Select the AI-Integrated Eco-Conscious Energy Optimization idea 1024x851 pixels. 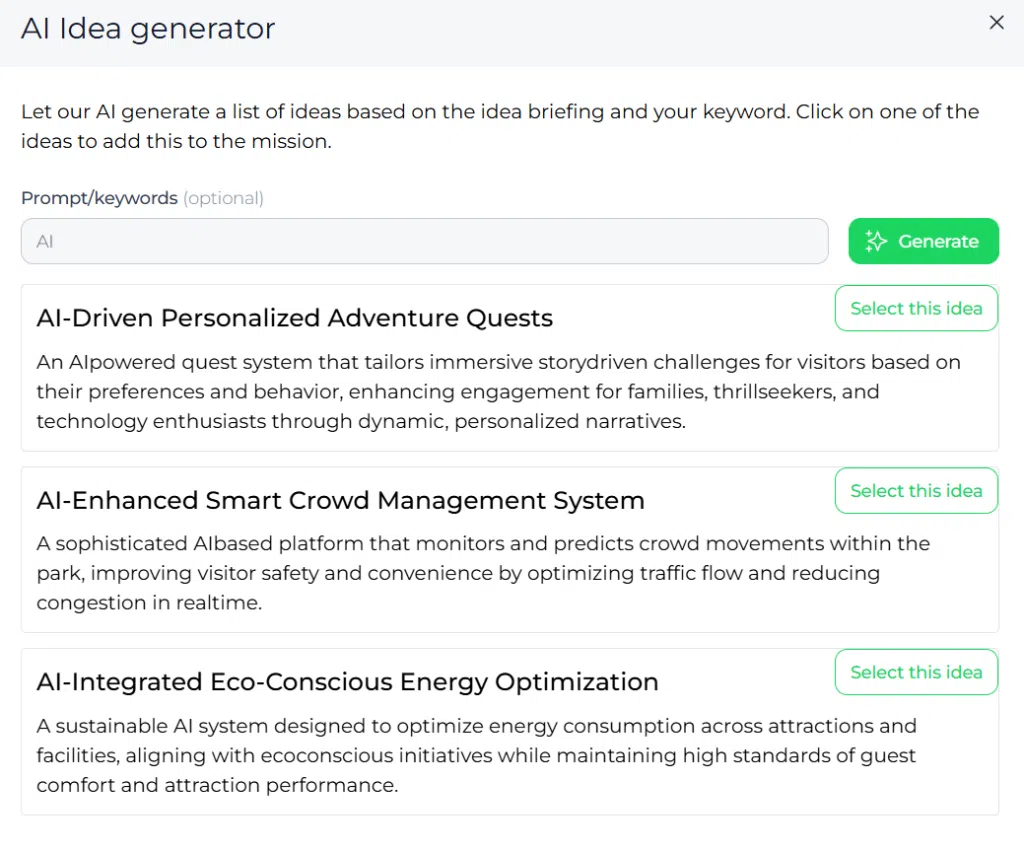(916, 672)
